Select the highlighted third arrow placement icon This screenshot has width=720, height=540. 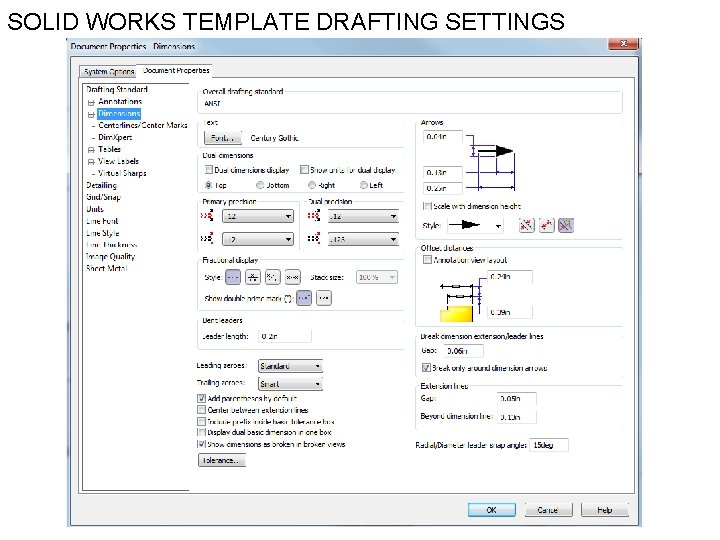[566, 225]
